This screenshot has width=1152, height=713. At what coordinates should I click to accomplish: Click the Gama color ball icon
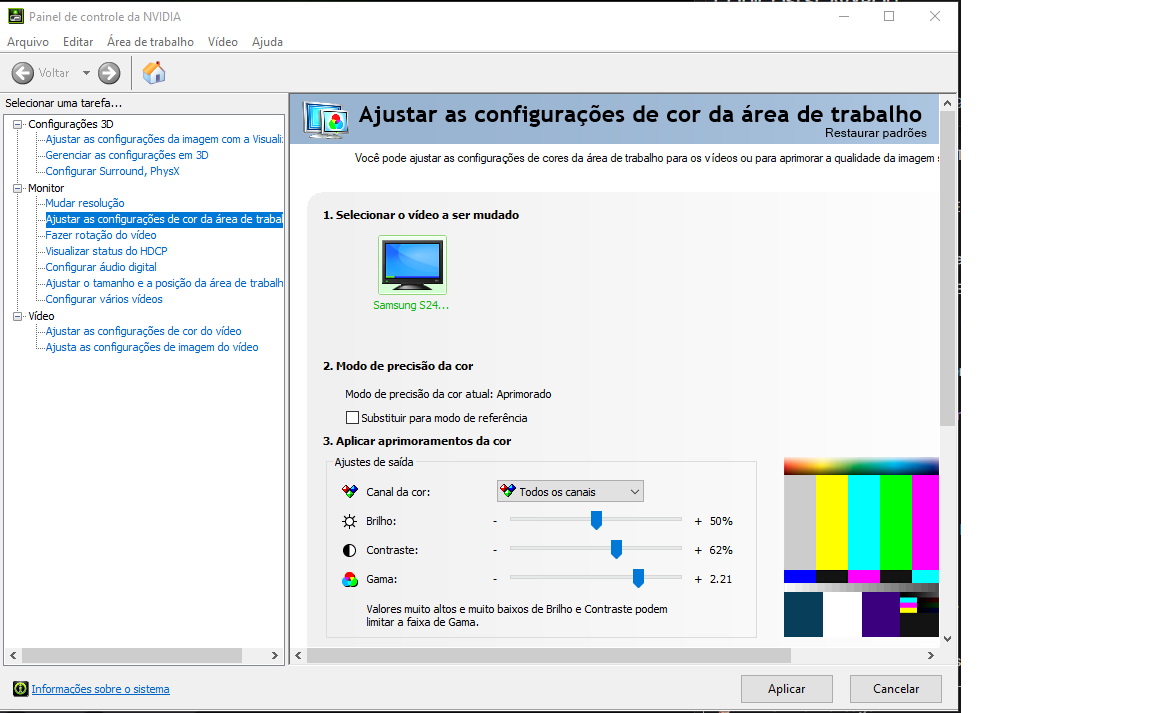click(350, 579)
